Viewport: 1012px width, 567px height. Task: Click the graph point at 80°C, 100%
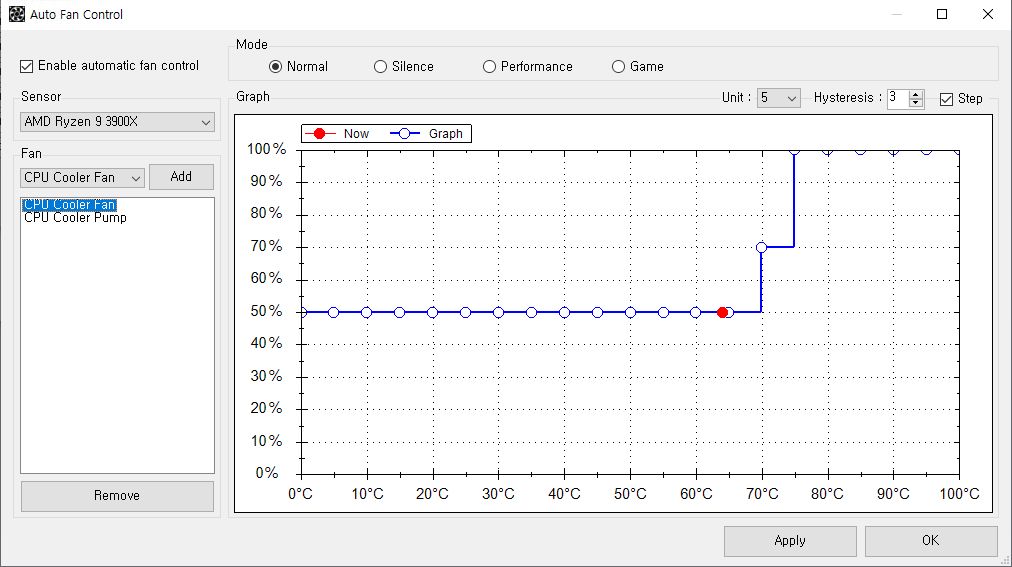click(827, 150)
